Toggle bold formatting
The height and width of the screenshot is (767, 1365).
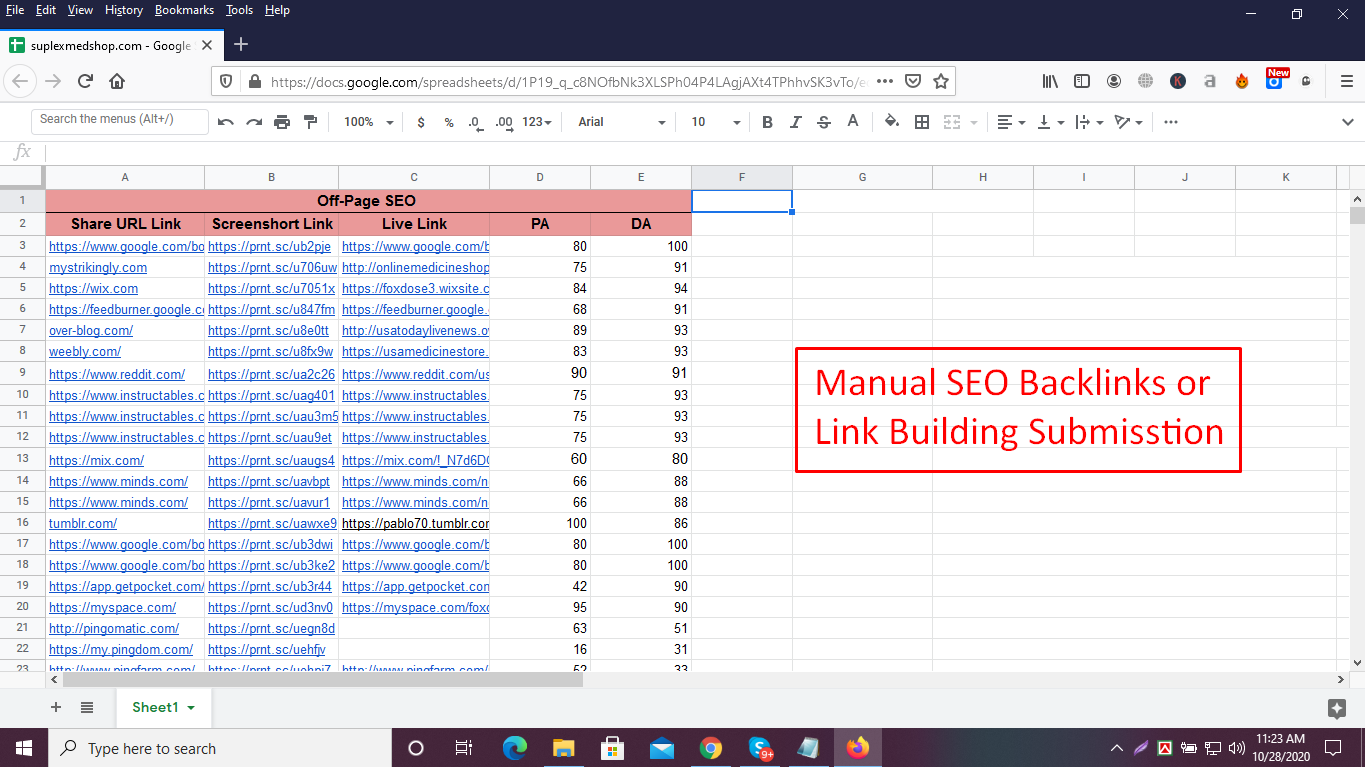point(765,121)
